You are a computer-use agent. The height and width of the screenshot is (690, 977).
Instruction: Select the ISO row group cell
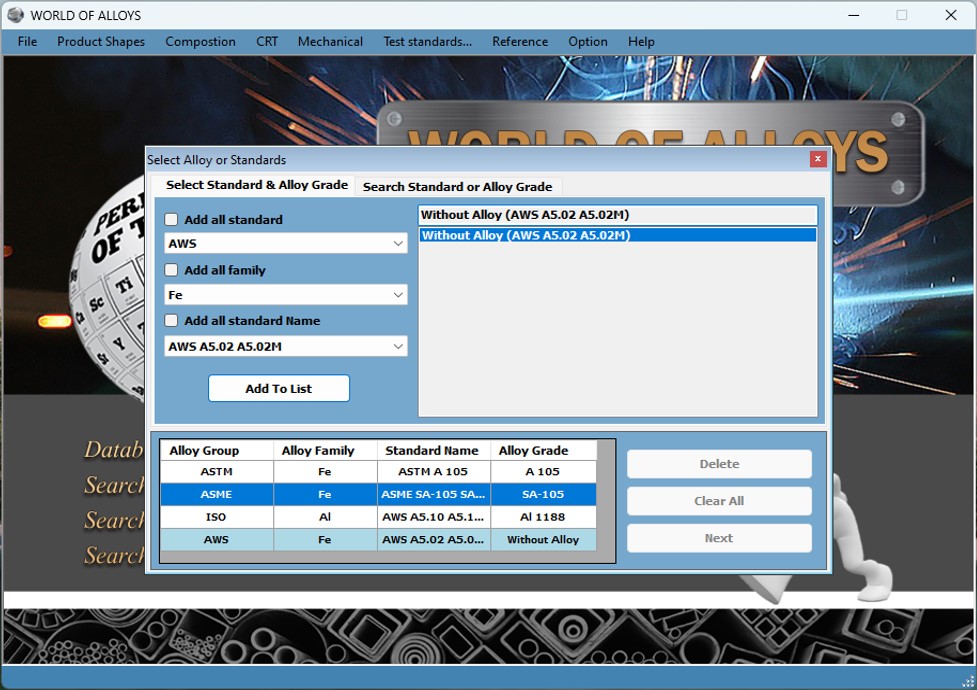pyautogui.click(x=217, y=517)
